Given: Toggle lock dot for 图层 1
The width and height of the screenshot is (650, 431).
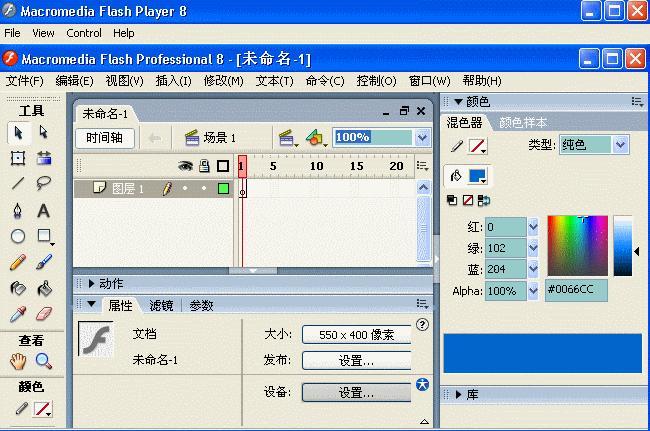Looking at the screenshot, I should coord(204,188).
